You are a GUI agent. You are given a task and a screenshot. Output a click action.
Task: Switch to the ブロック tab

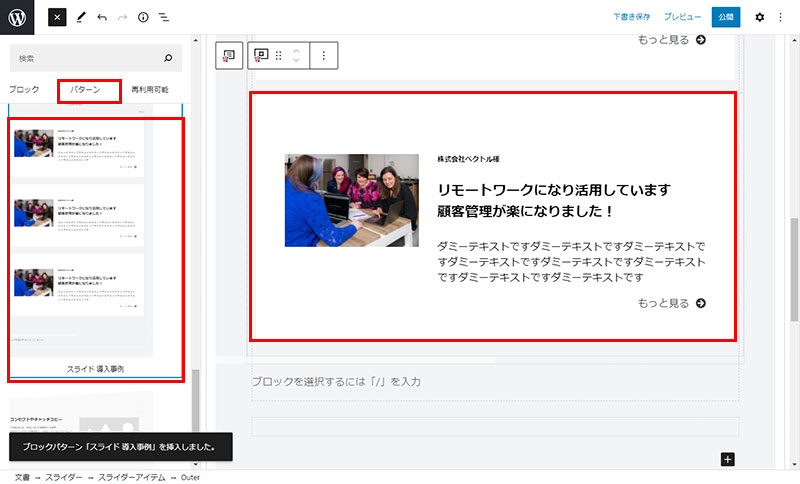[24, 90]
